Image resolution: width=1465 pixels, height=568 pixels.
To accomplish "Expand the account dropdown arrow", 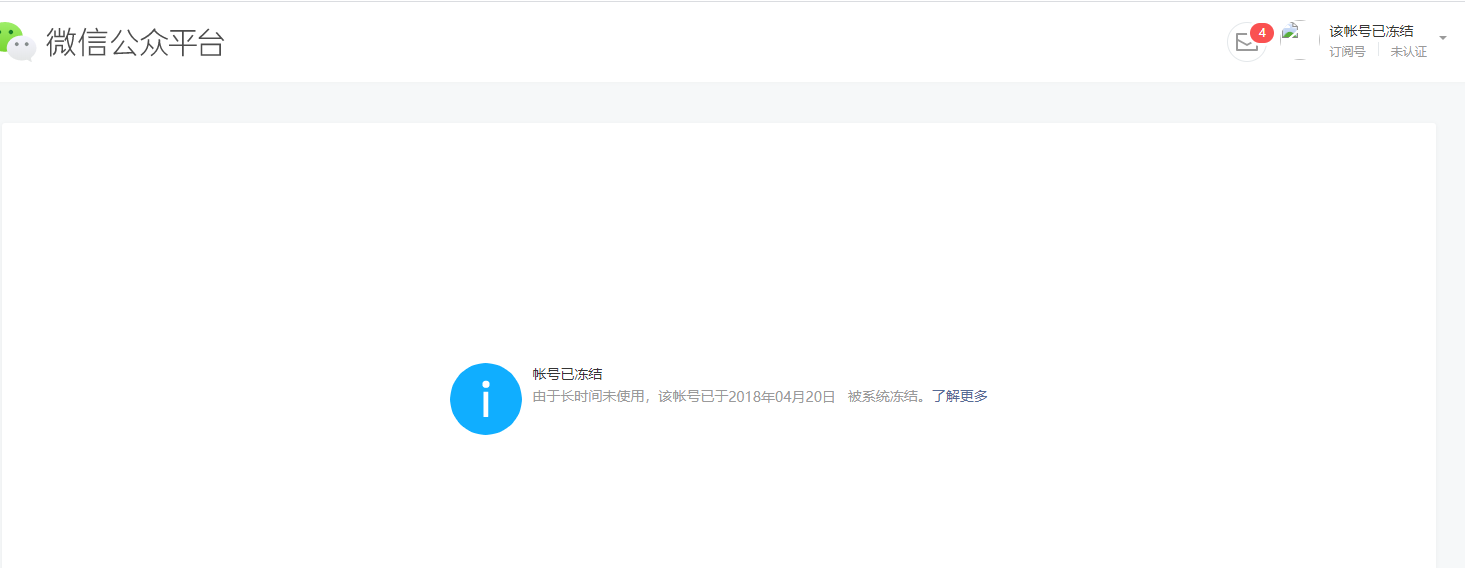I will coord(1443,38).
